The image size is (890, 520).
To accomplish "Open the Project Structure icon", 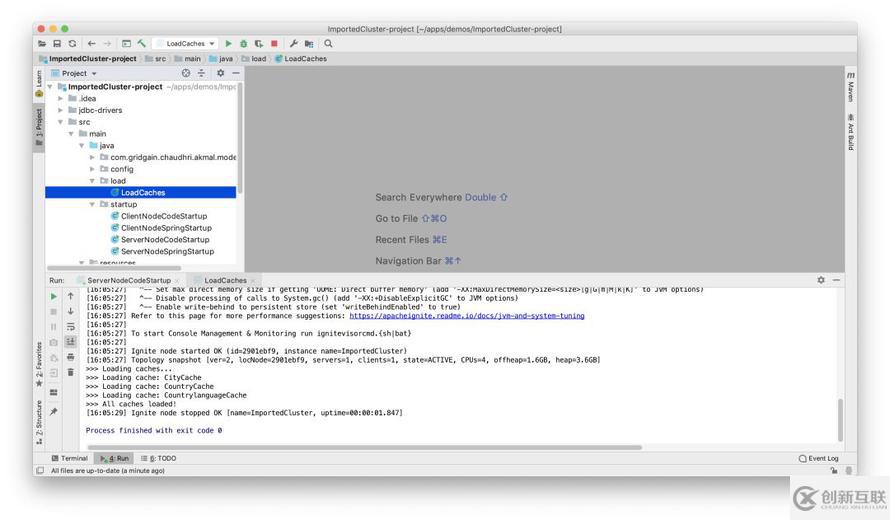I will coord(309,44).
